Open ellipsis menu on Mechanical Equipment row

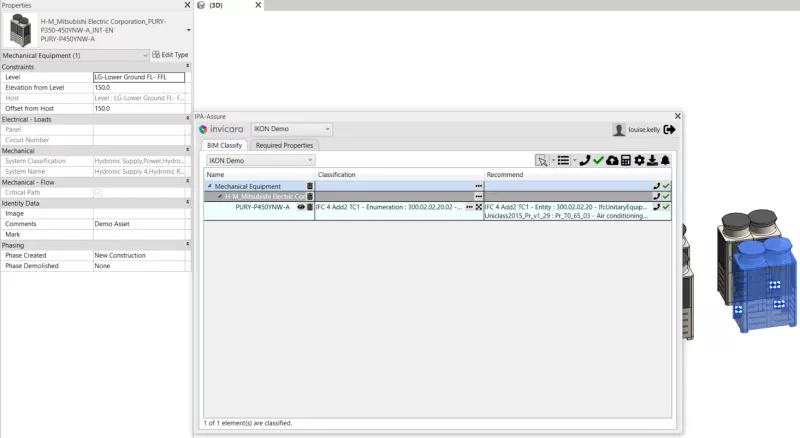(x=479, y=186)
